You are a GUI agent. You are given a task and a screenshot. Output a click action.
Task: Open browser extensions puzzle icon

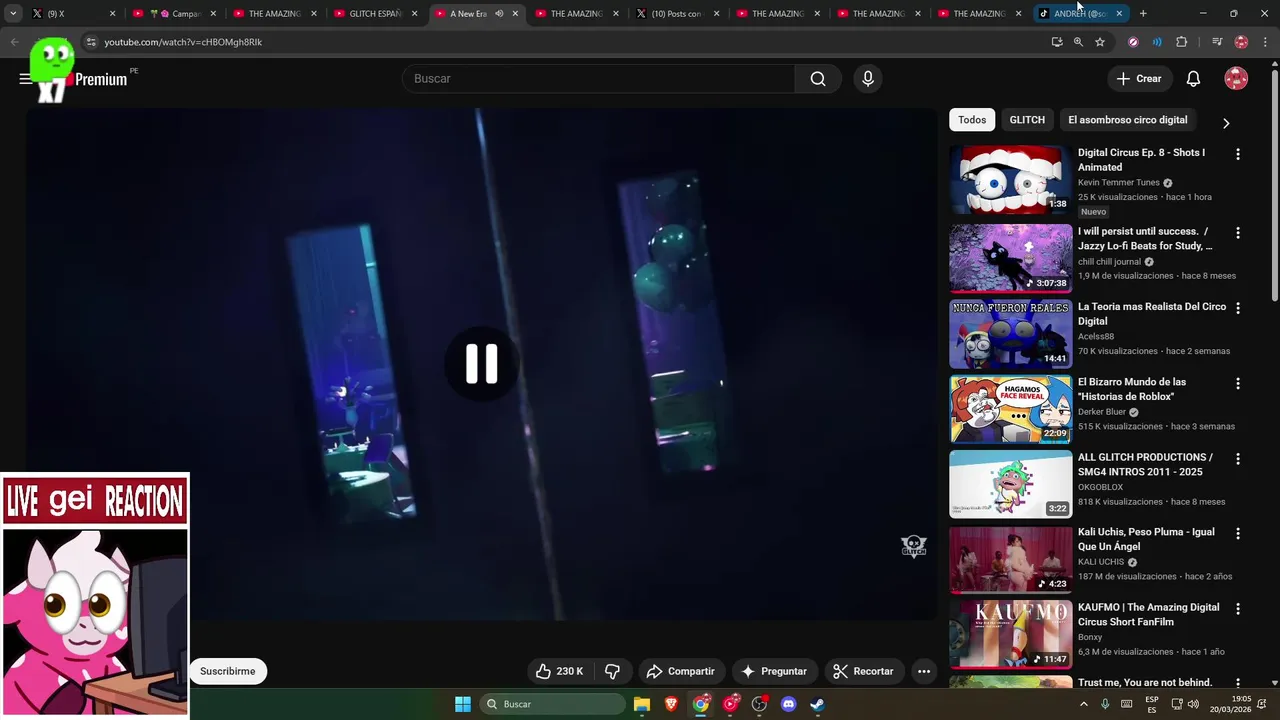1181,42
